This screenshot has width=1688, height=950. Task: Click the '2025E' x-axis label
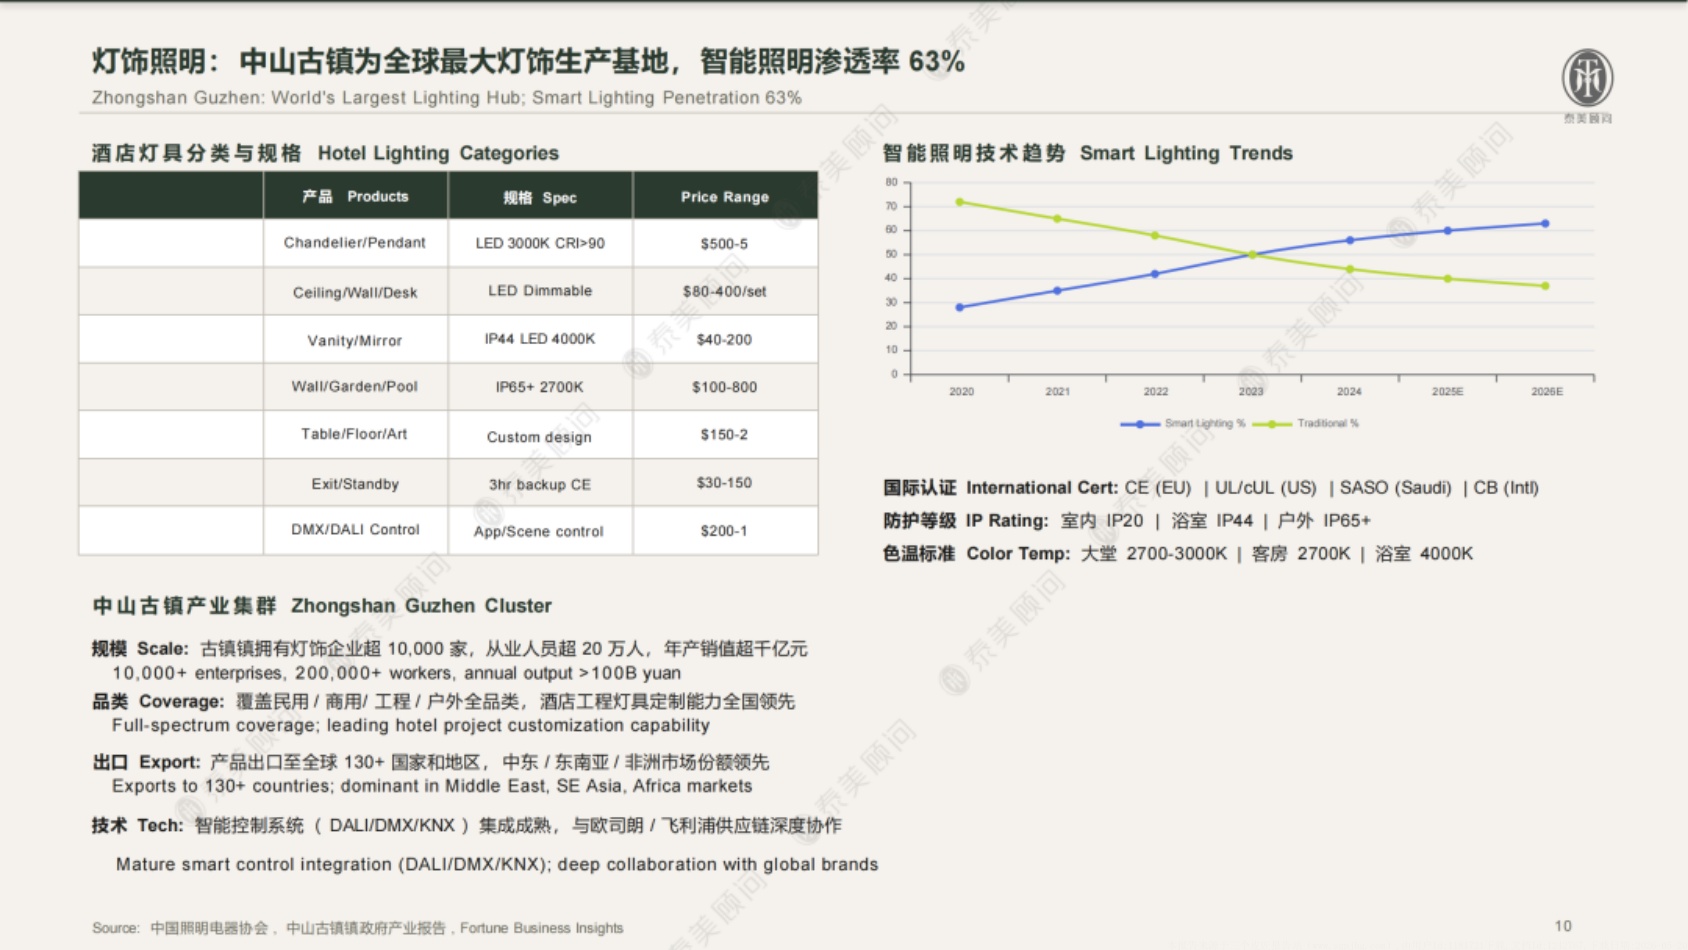pos(1447,392)
